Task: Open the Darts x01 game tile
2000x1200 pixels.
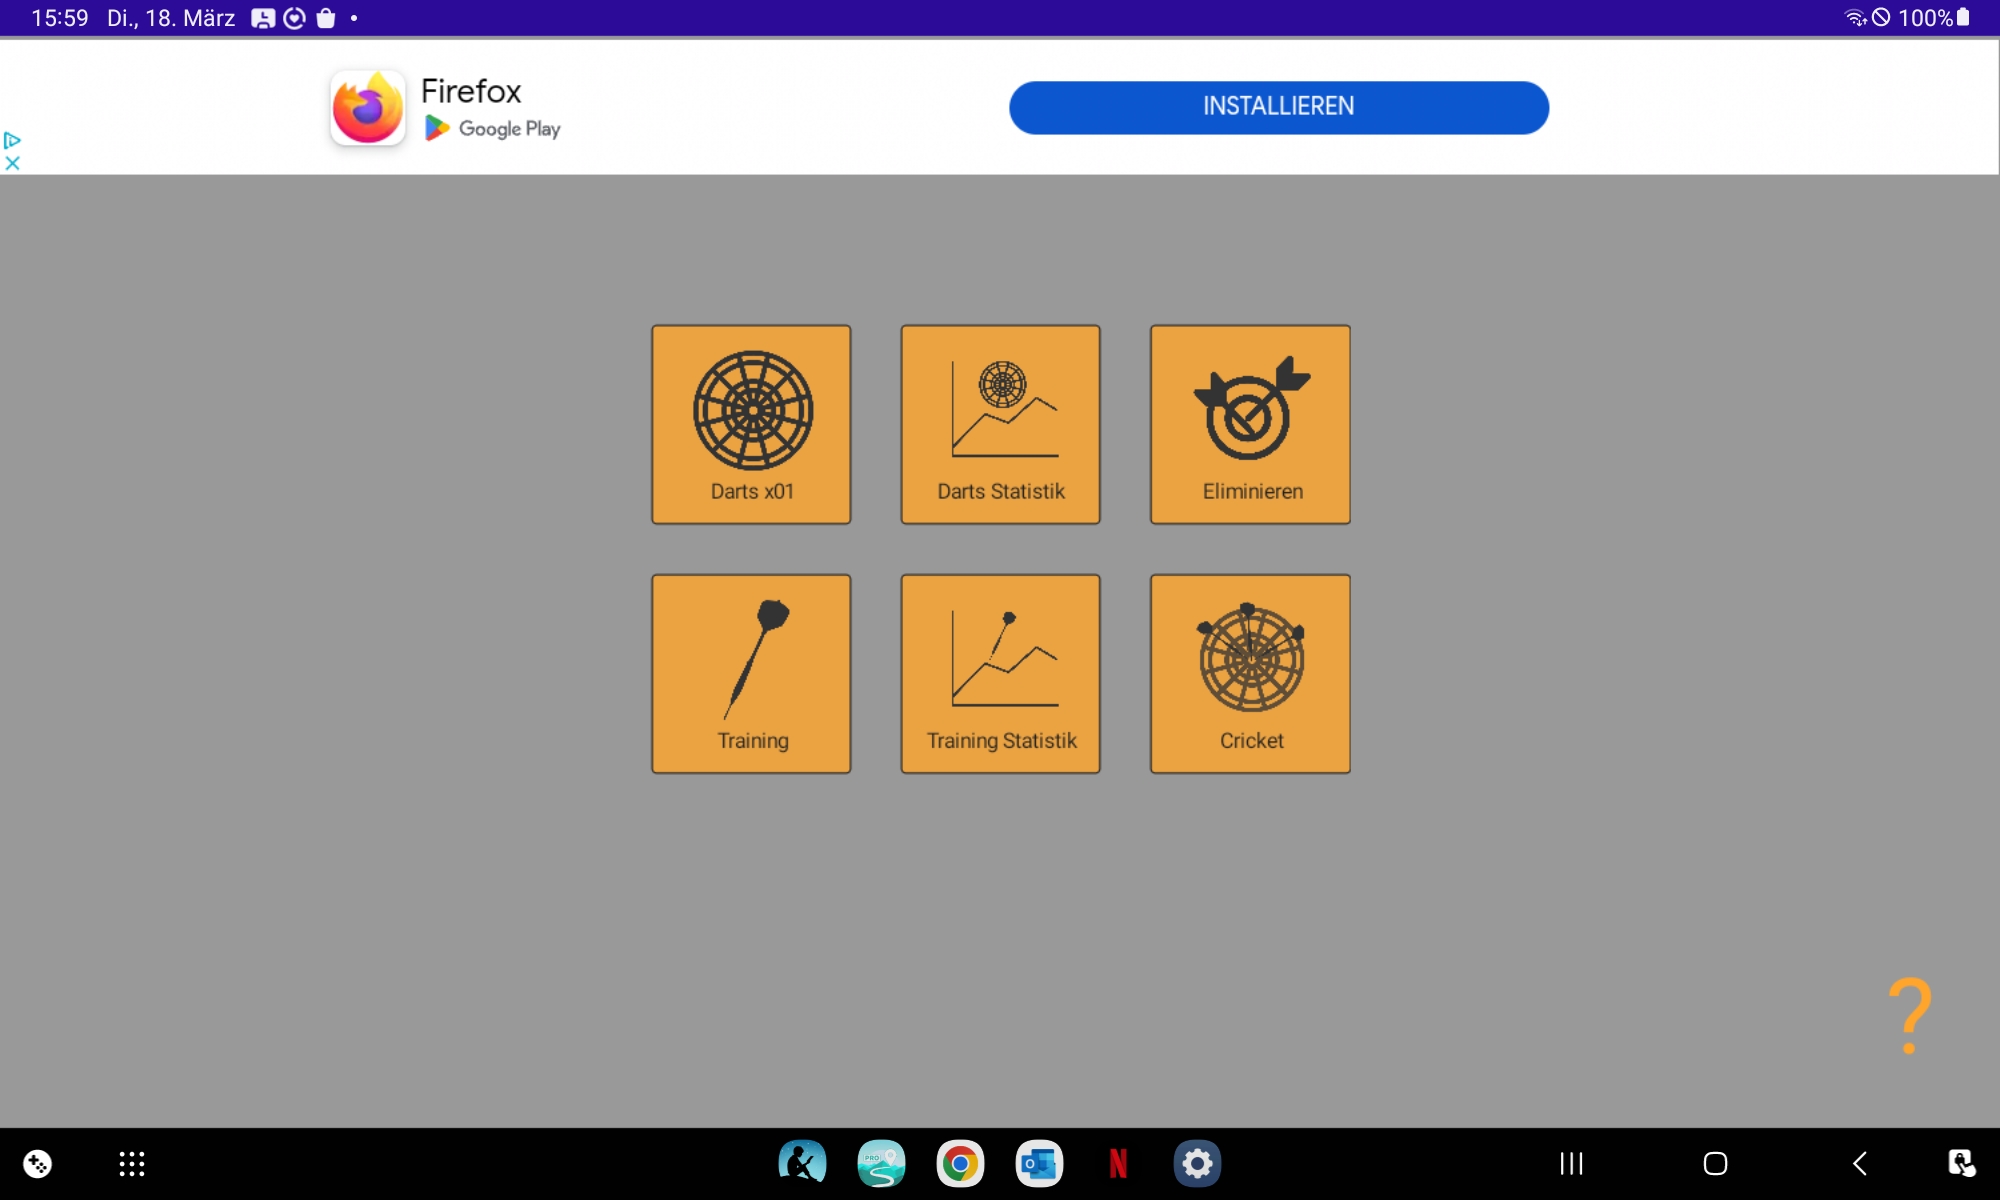Action: click(751, 424)
